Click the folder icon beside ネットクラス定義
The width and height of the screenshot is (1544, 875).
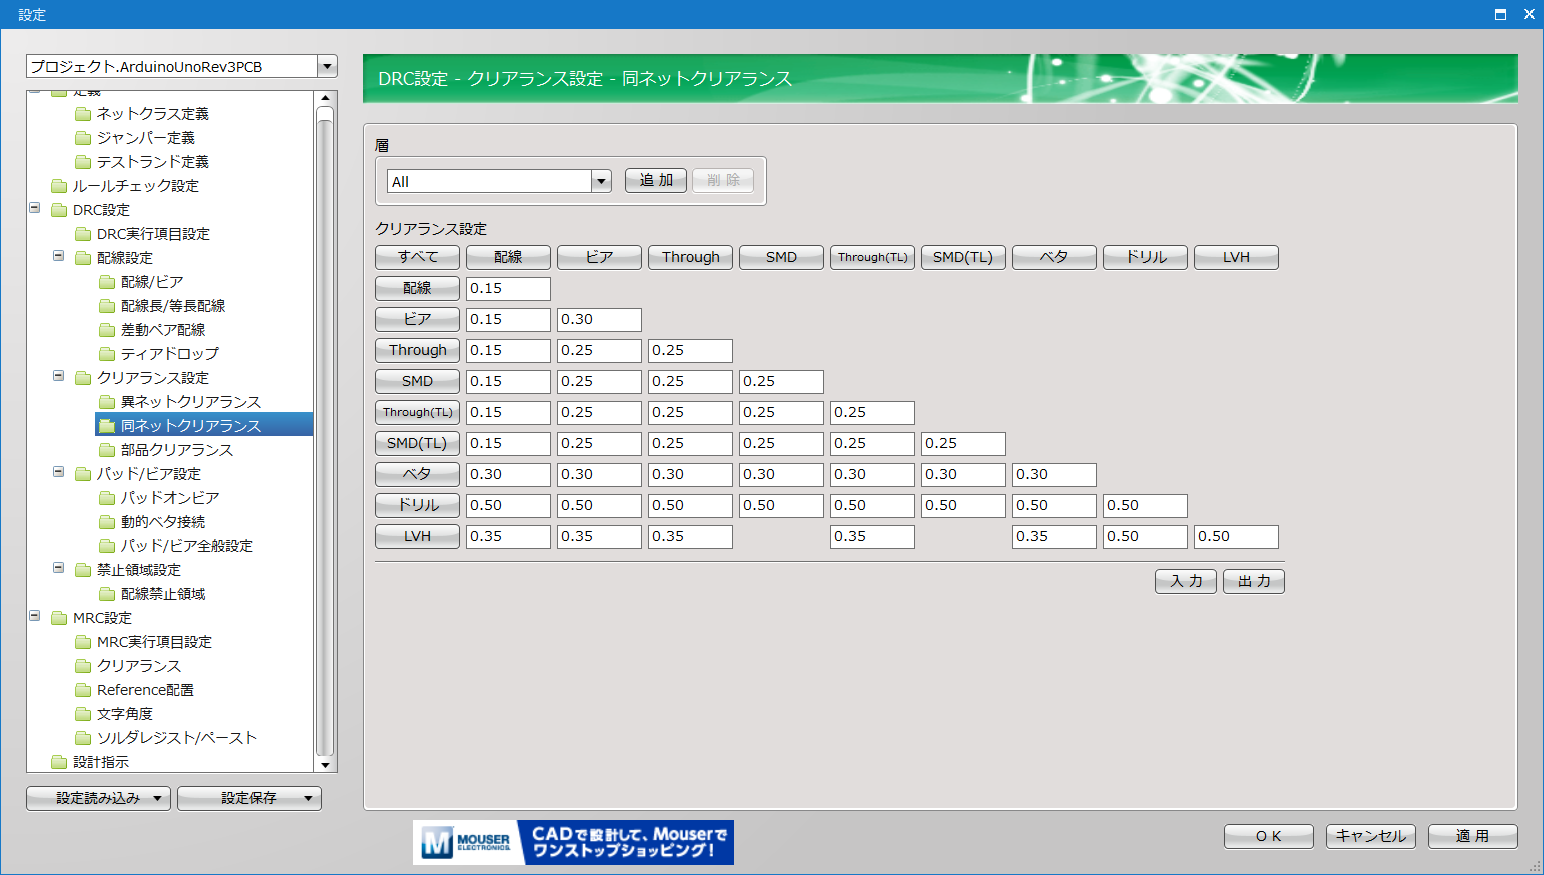pos(83,114)
